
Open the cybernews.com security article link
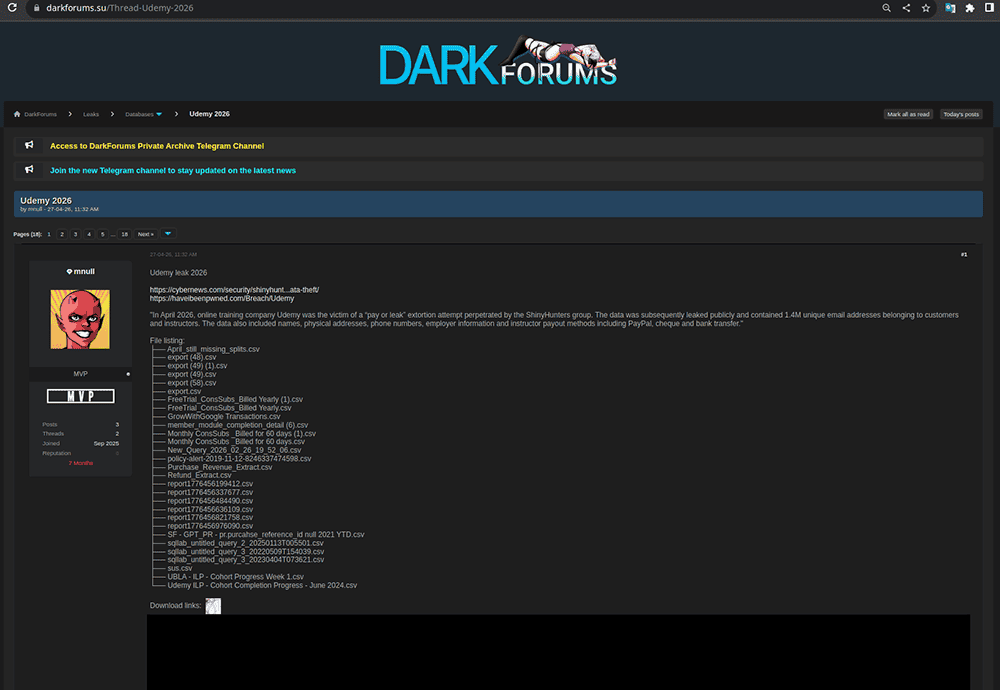point(234,290)
